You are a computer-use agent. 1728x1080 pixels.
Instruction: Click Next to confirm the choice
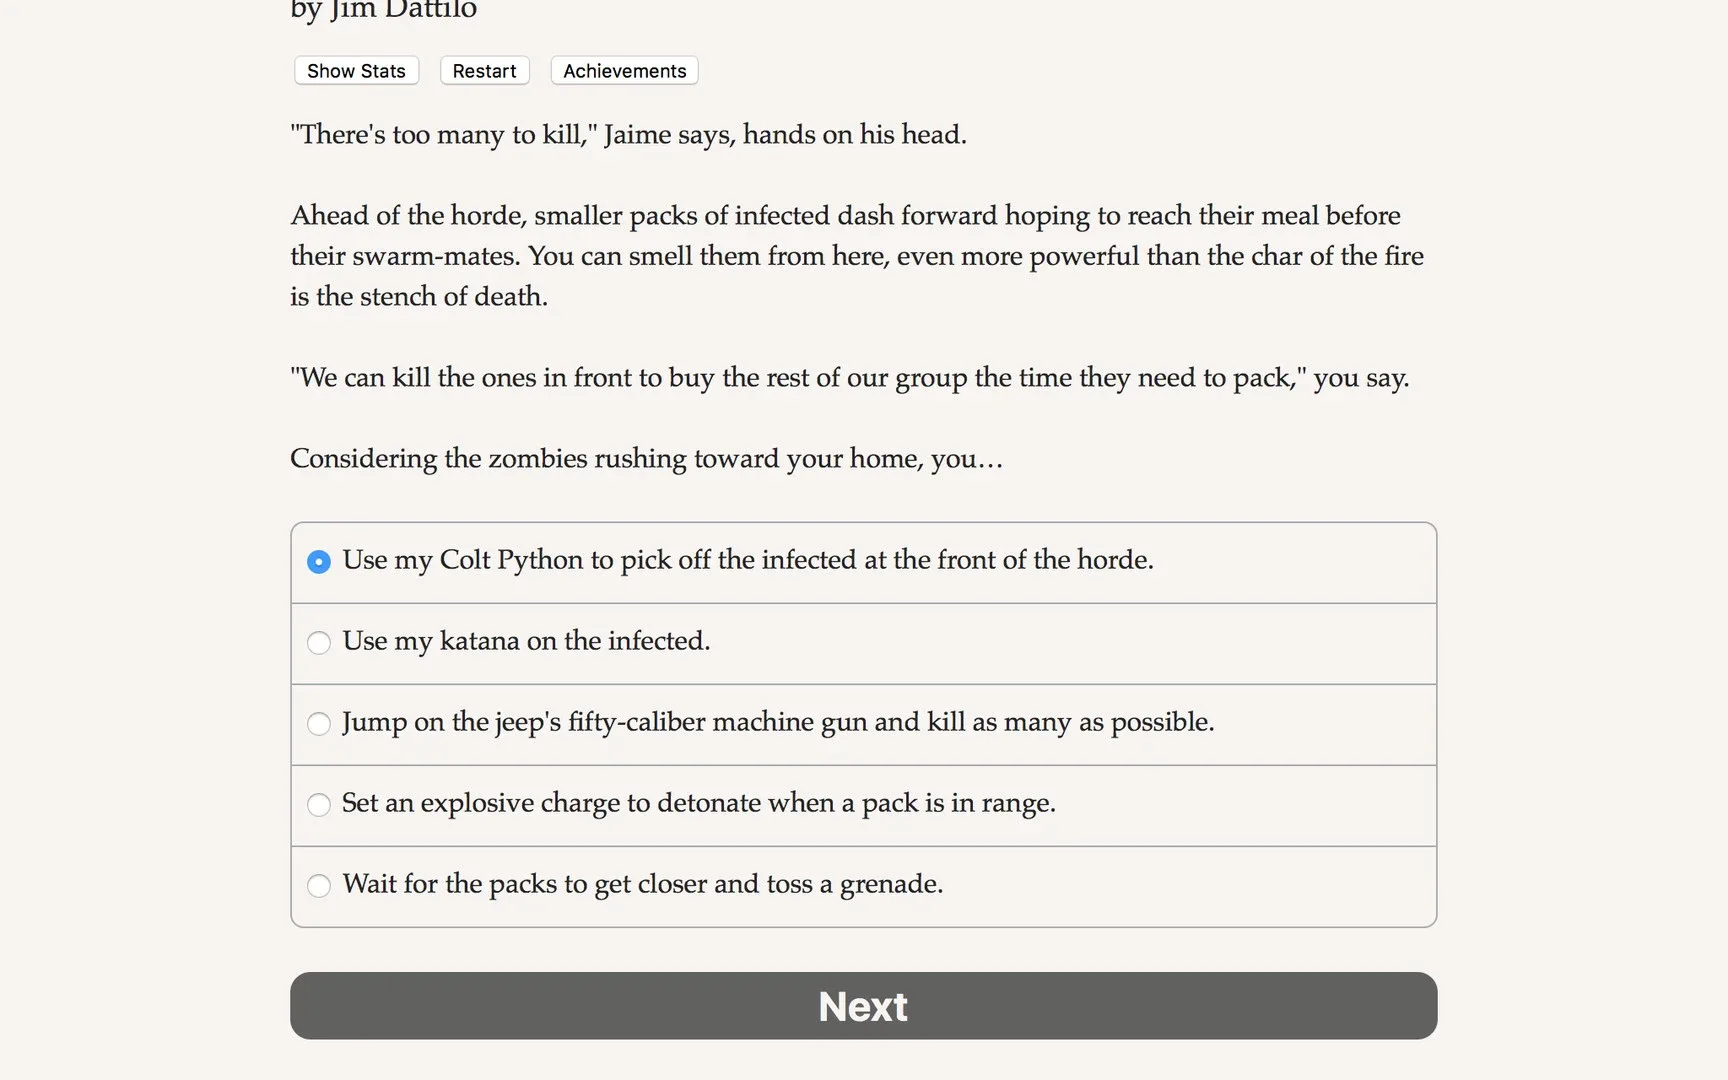coord(863,1005)
